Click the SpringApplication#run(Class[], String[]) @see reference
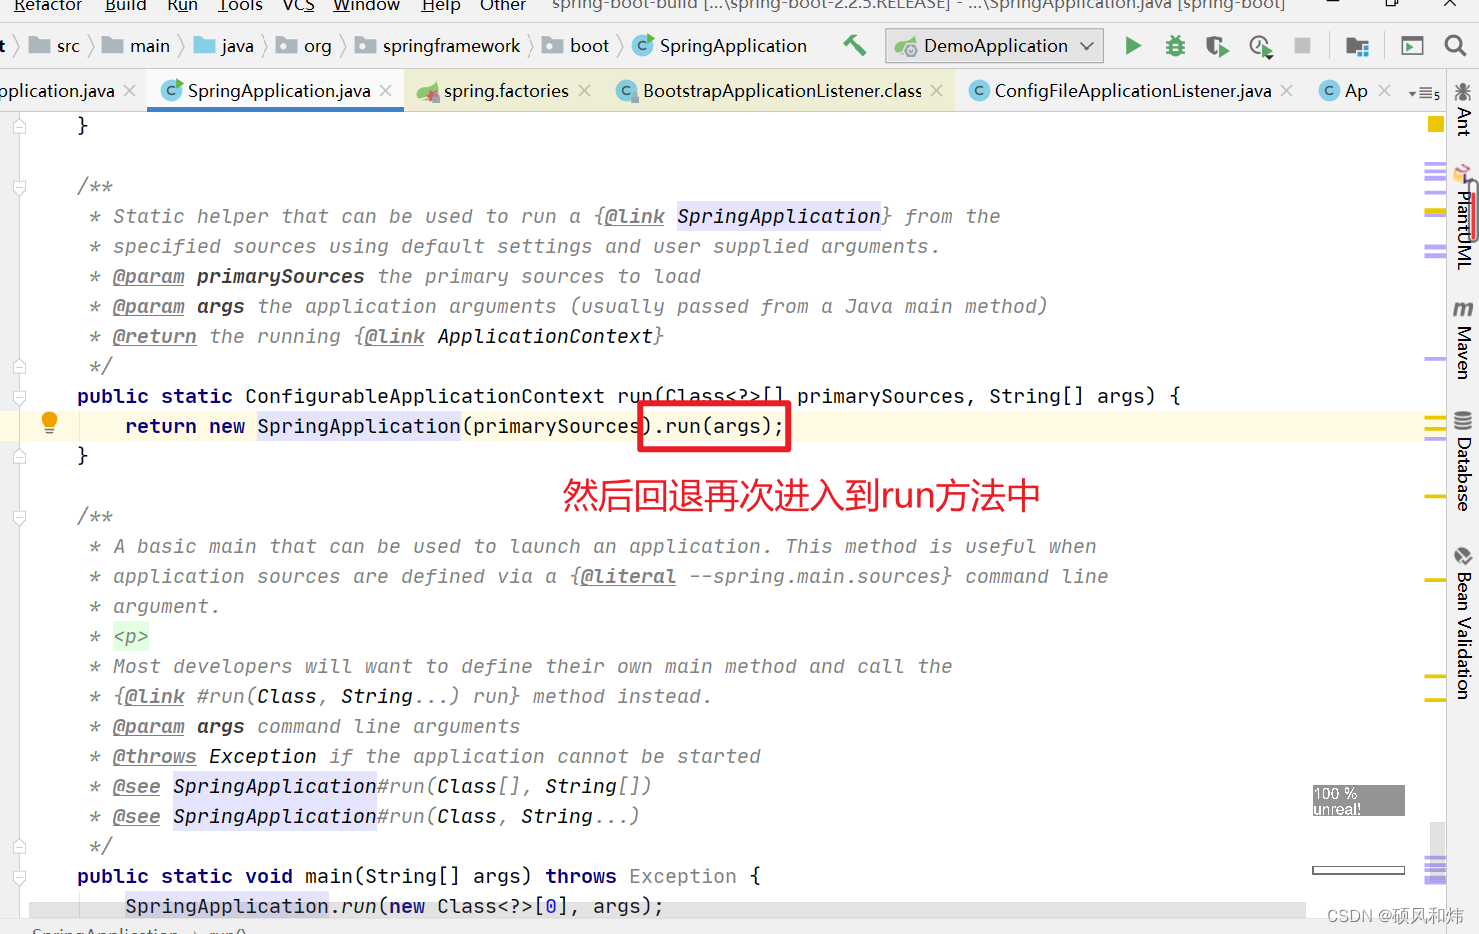Image resolution: width=1479 pixels, height=934 pixels. click(x=412, y=787)
